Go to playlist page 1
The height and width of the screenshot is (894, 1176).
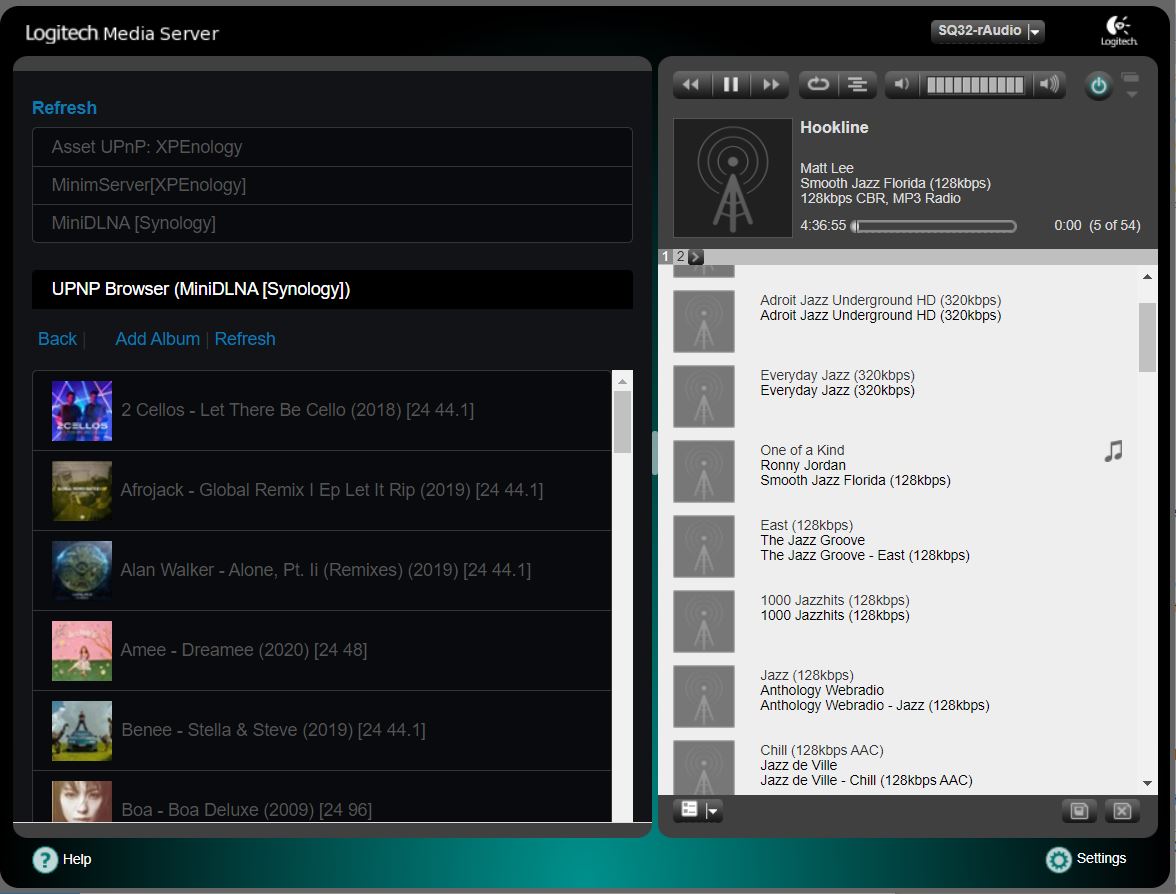(x=665, y=256)
